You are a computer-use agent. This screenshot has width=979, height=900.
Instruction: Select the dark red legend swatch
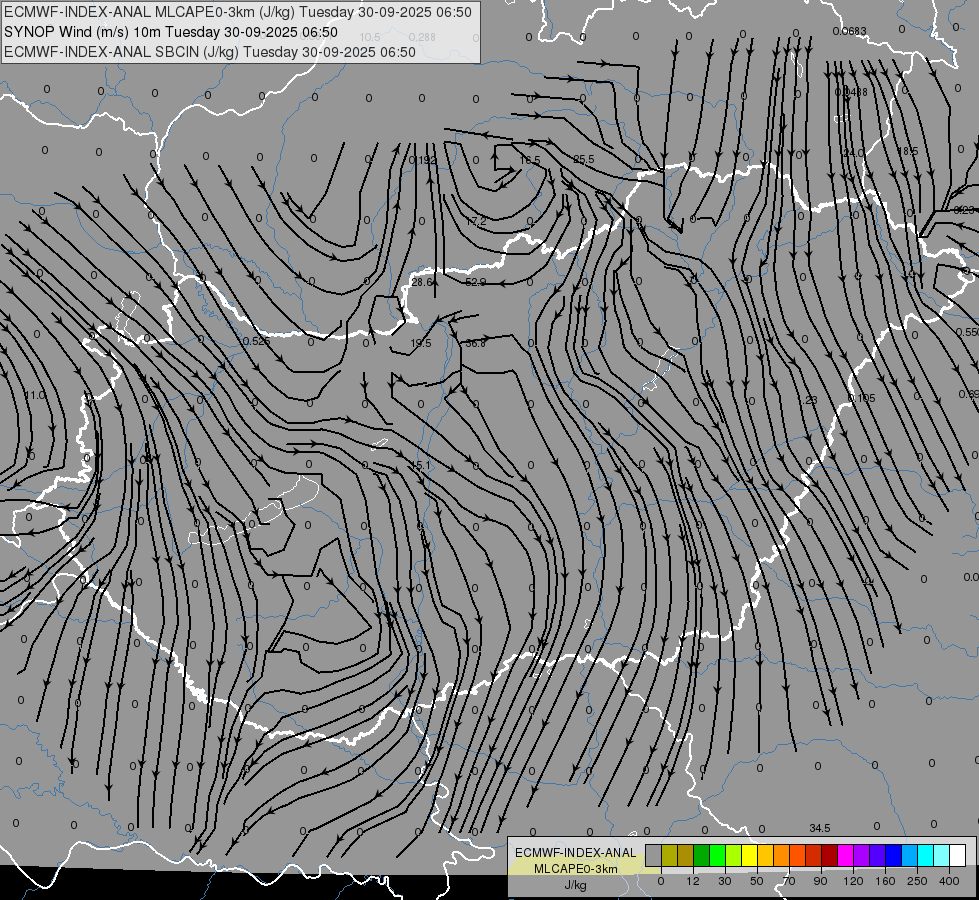click(829, 855)
